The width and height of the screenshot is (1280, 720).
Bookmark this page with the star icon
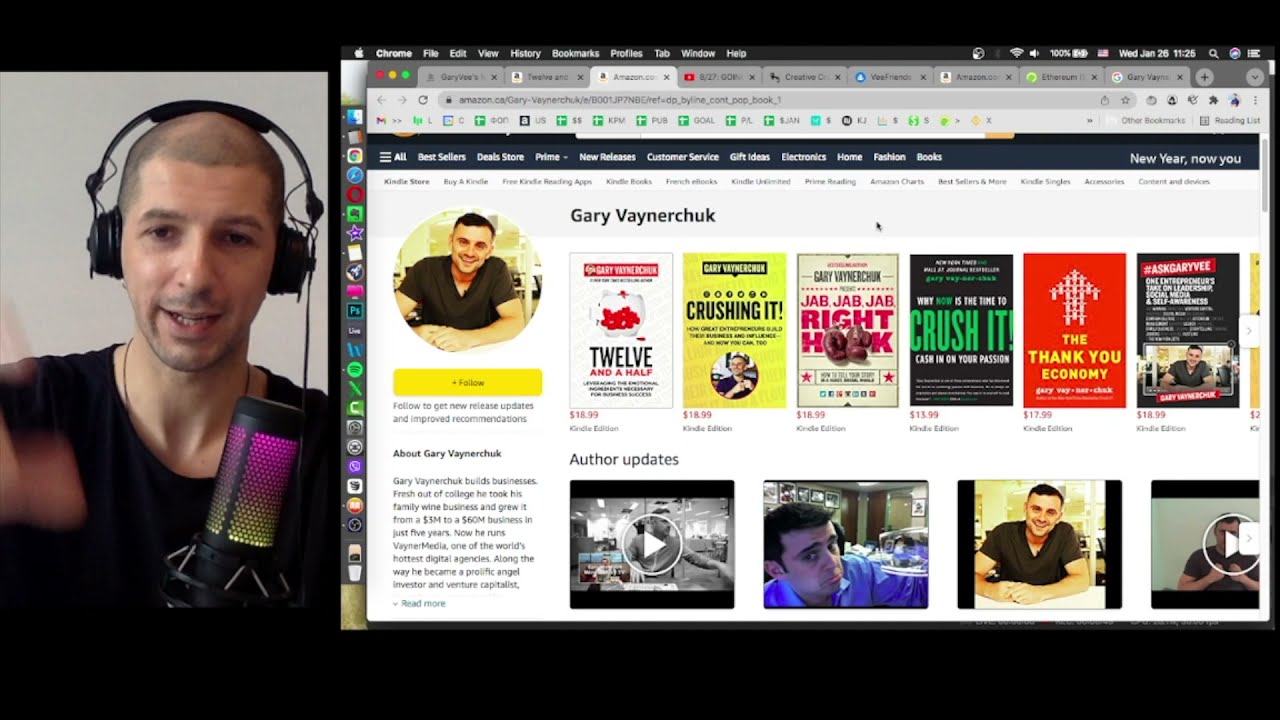1125,100
